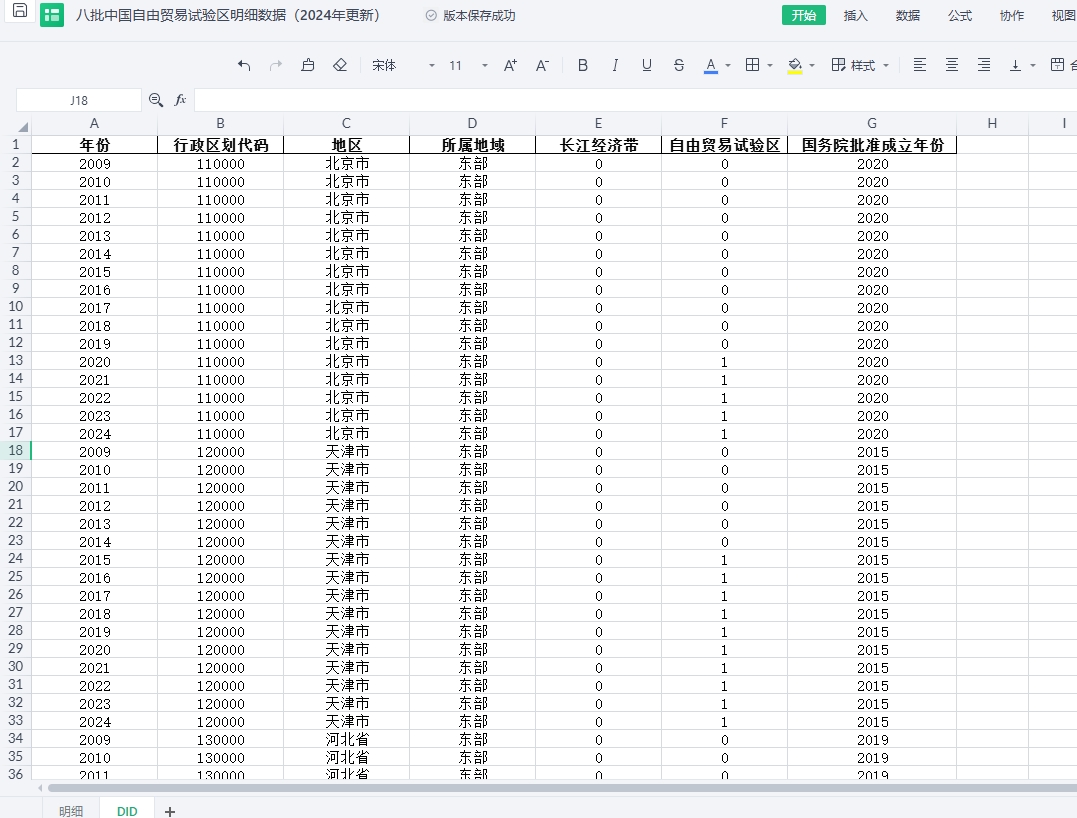The image size is (1077, 818).
Task: Select row 18 header
Action: click(x=15, y=451)
